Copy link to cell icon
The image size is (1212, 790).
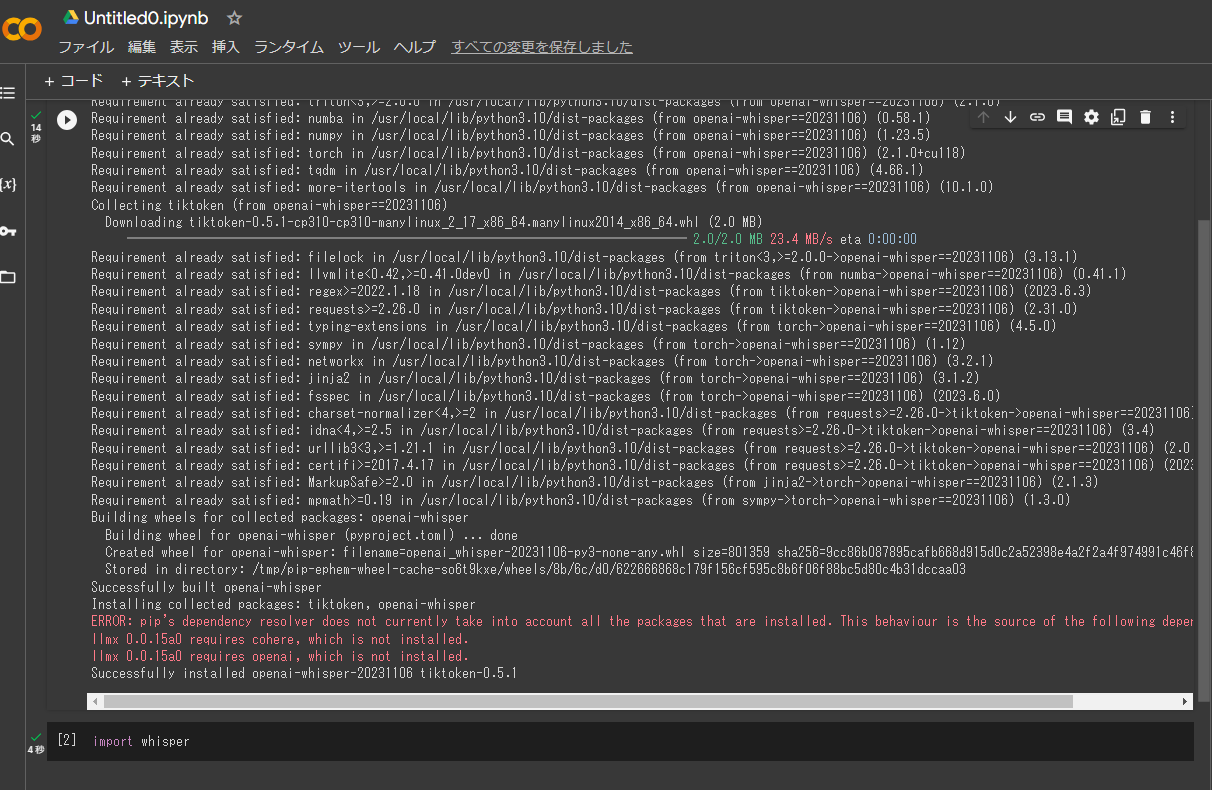pos(1037,117)
